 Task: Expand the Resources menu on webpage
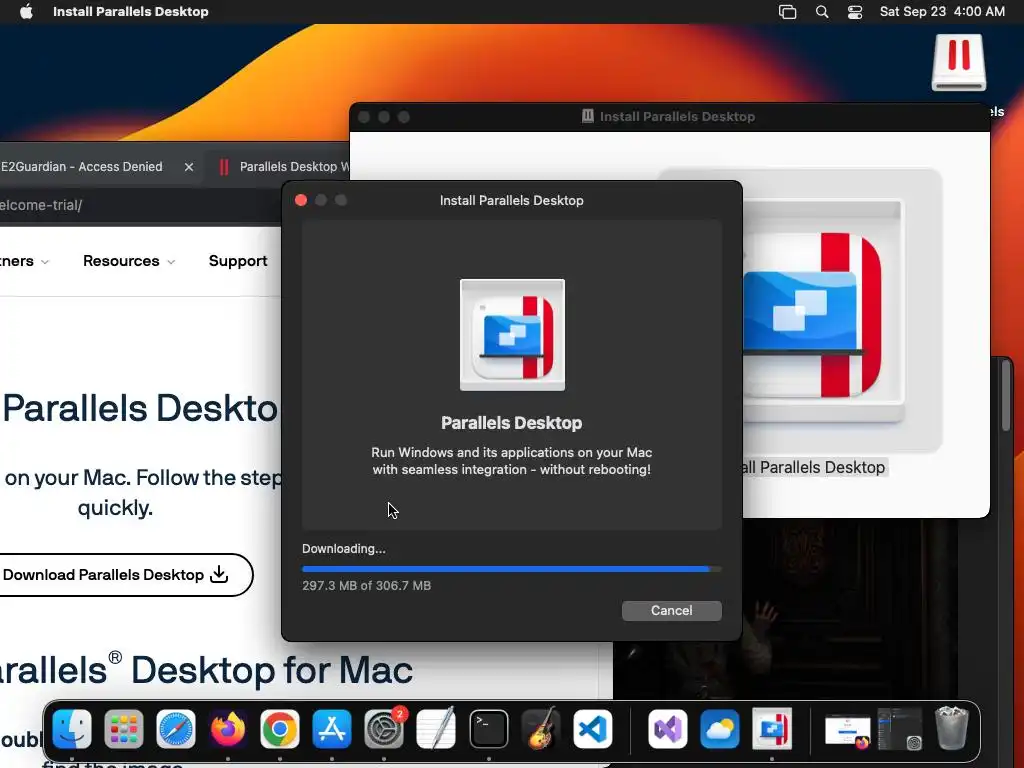(129, 261)
